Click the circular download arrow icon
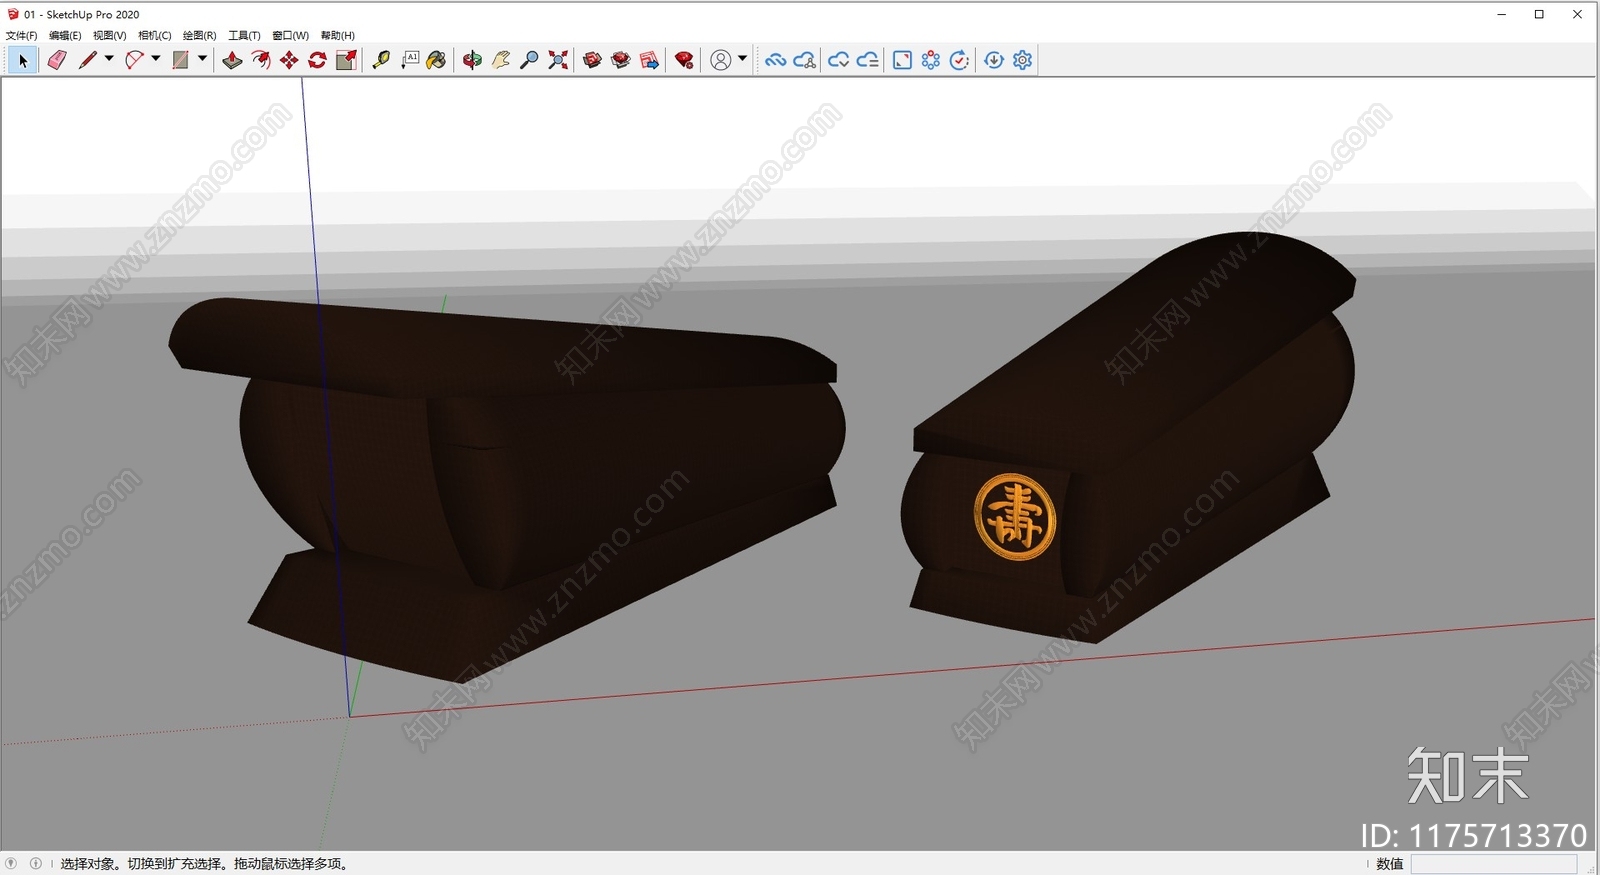Viewport: 1600px width, 875px height. (x=994, y=61)
